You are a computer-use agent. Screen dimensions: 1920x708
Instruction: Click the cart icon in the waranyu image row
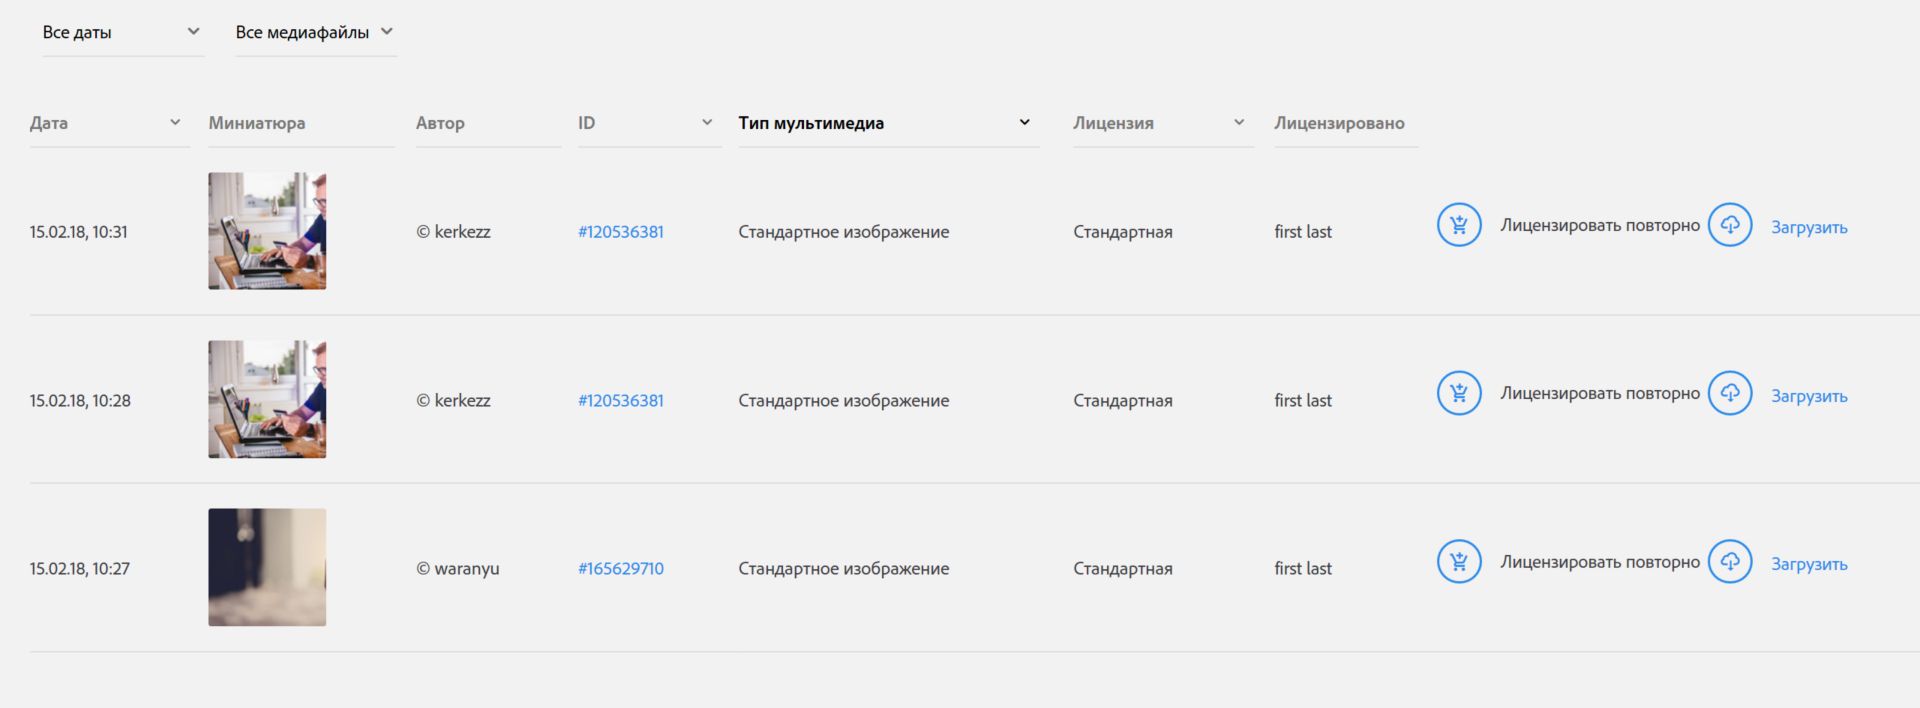(1458, 562)
